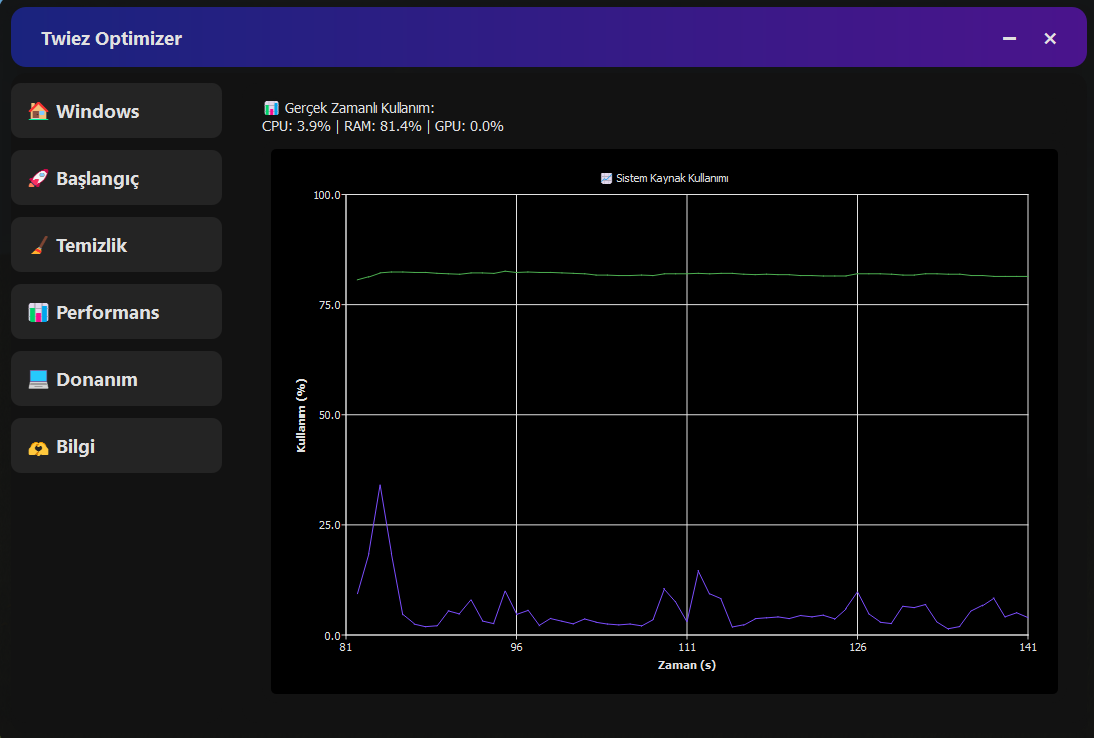Click the 100.0 y-axis tick label

327,195
